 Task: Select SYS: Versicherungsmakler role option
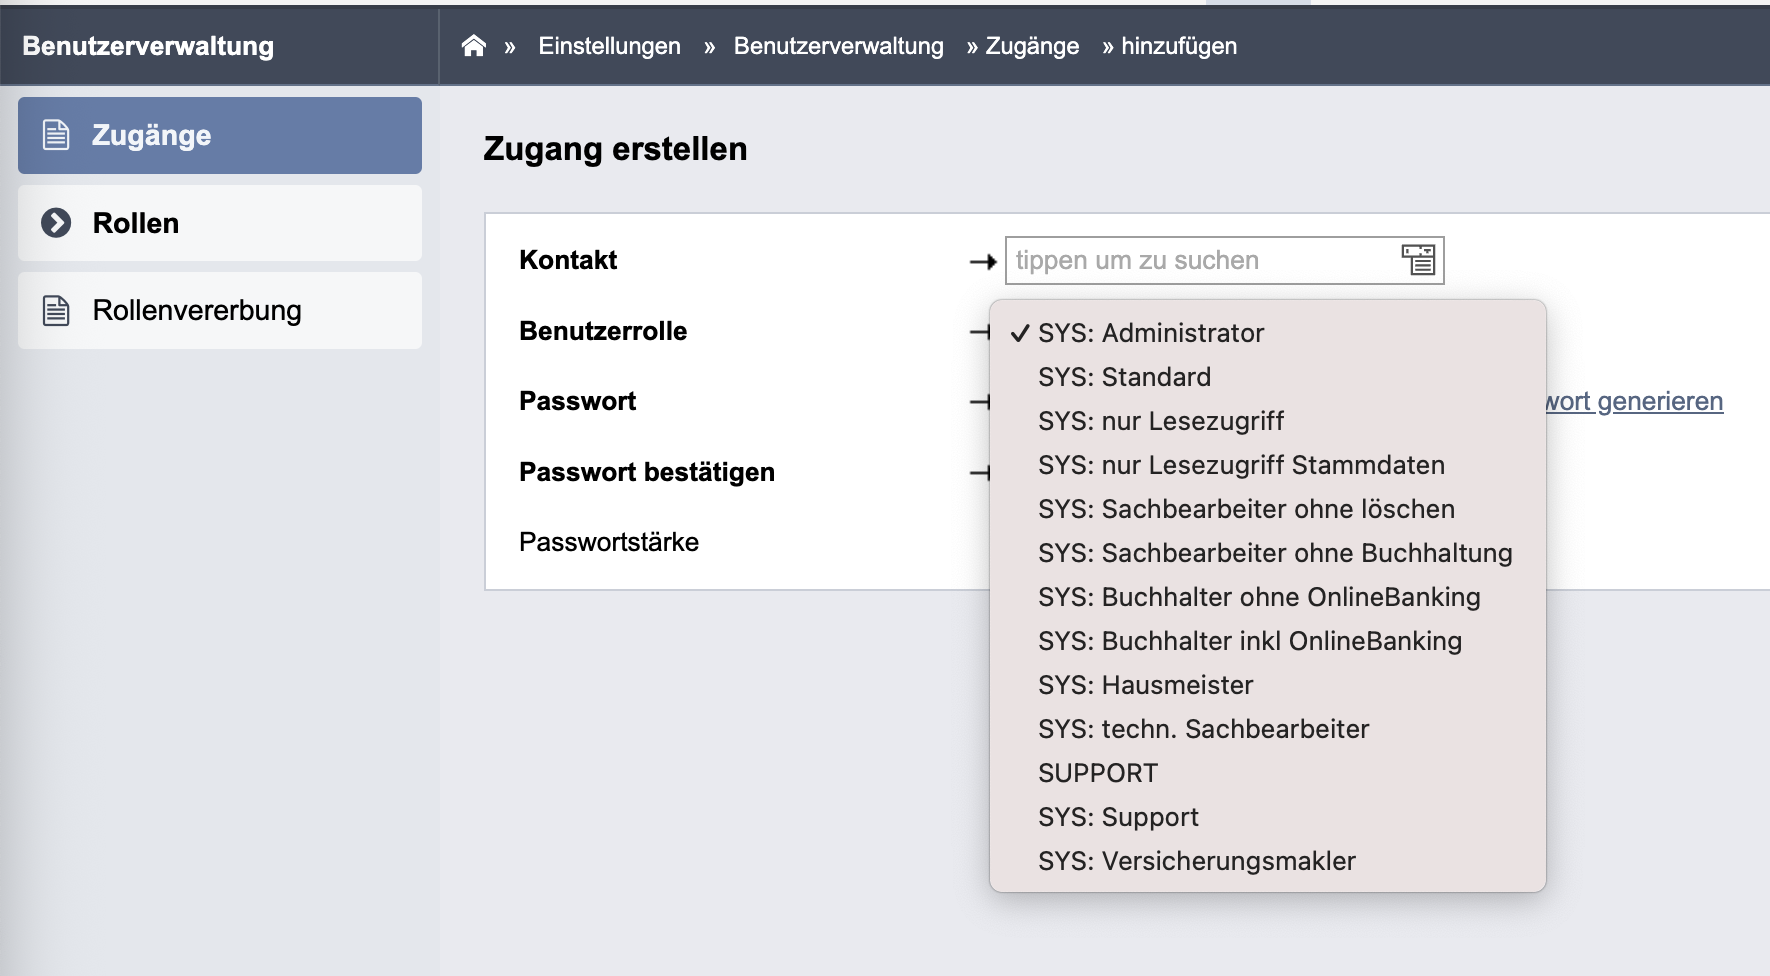pos(1268,861)
